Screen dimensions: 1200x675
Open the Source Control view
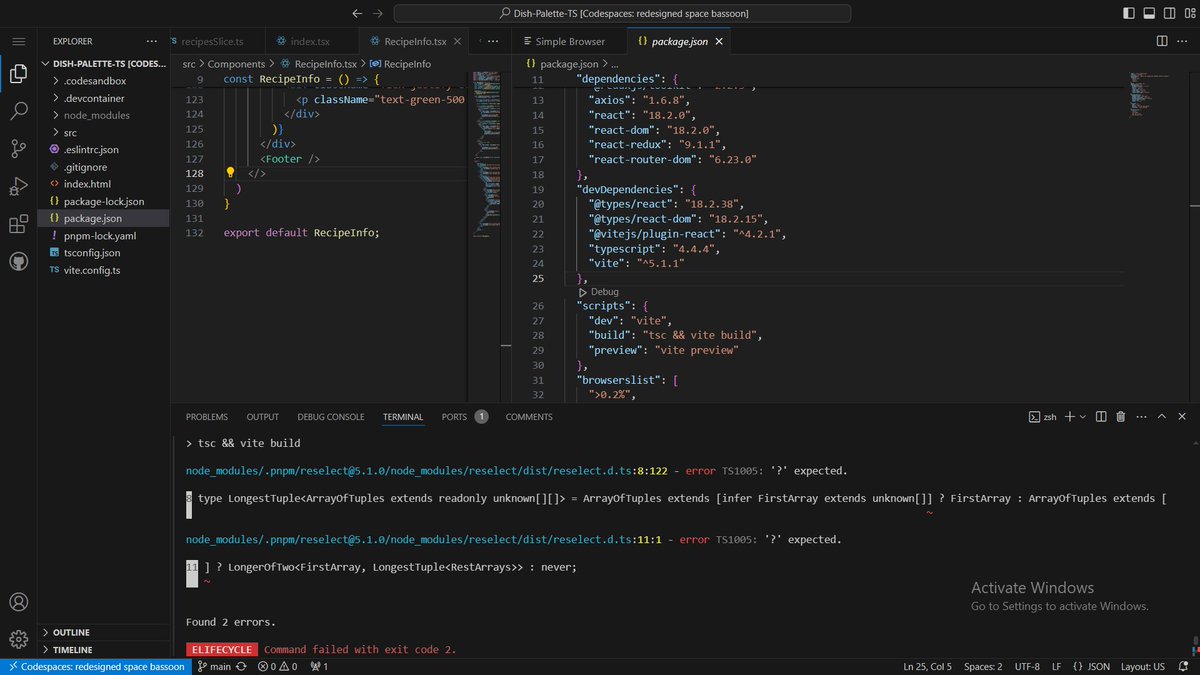point(18,149)
